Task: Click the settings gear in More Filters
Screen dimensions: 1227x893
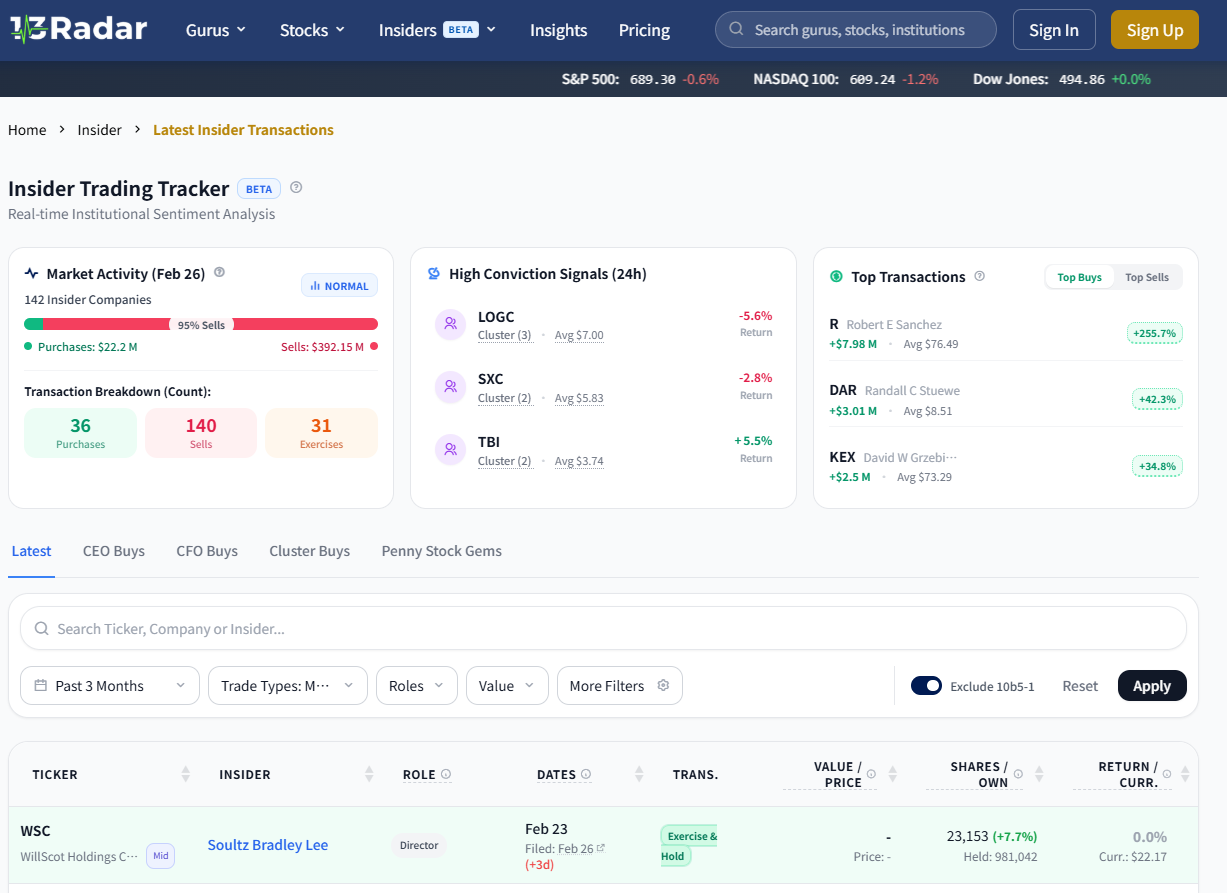Action: 663,686
